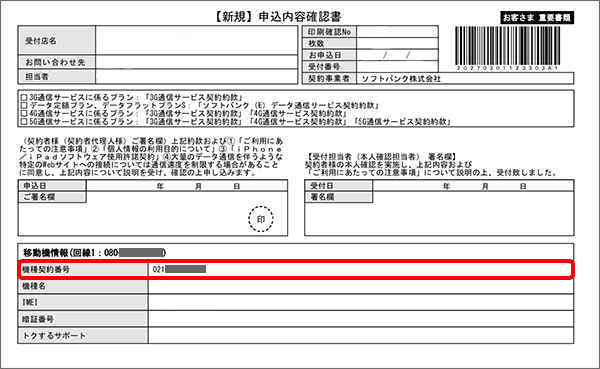Click the 【受付担当者 (本人確認担当者) 署名欄】 heading
Viewport: 600px width, 369px height.
(x=382, y=157)
